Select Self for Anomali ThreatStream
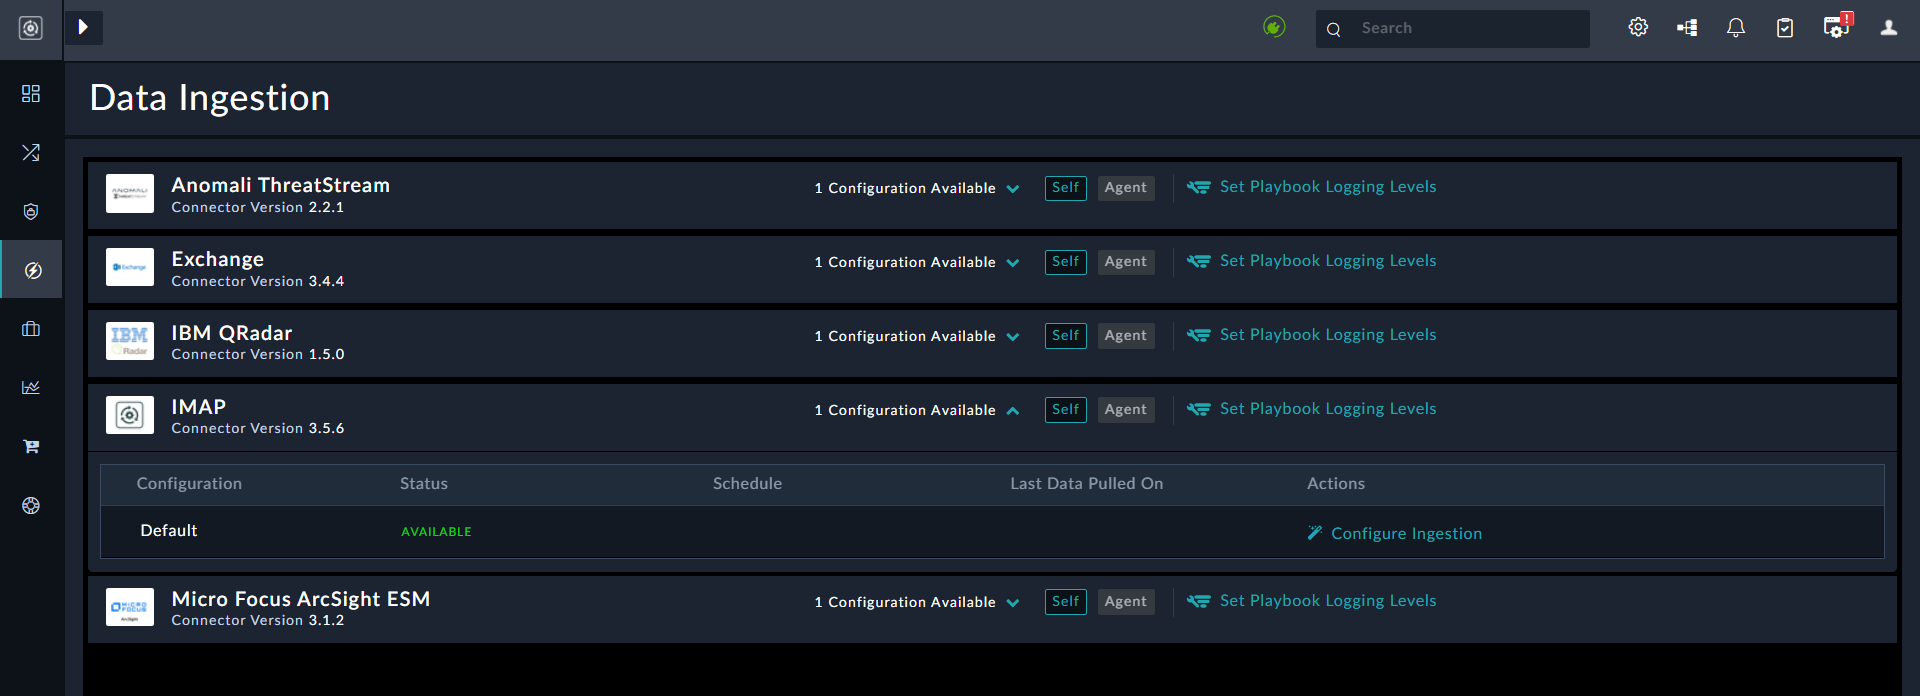The image size is (1920, 696). pos(1066,188)
